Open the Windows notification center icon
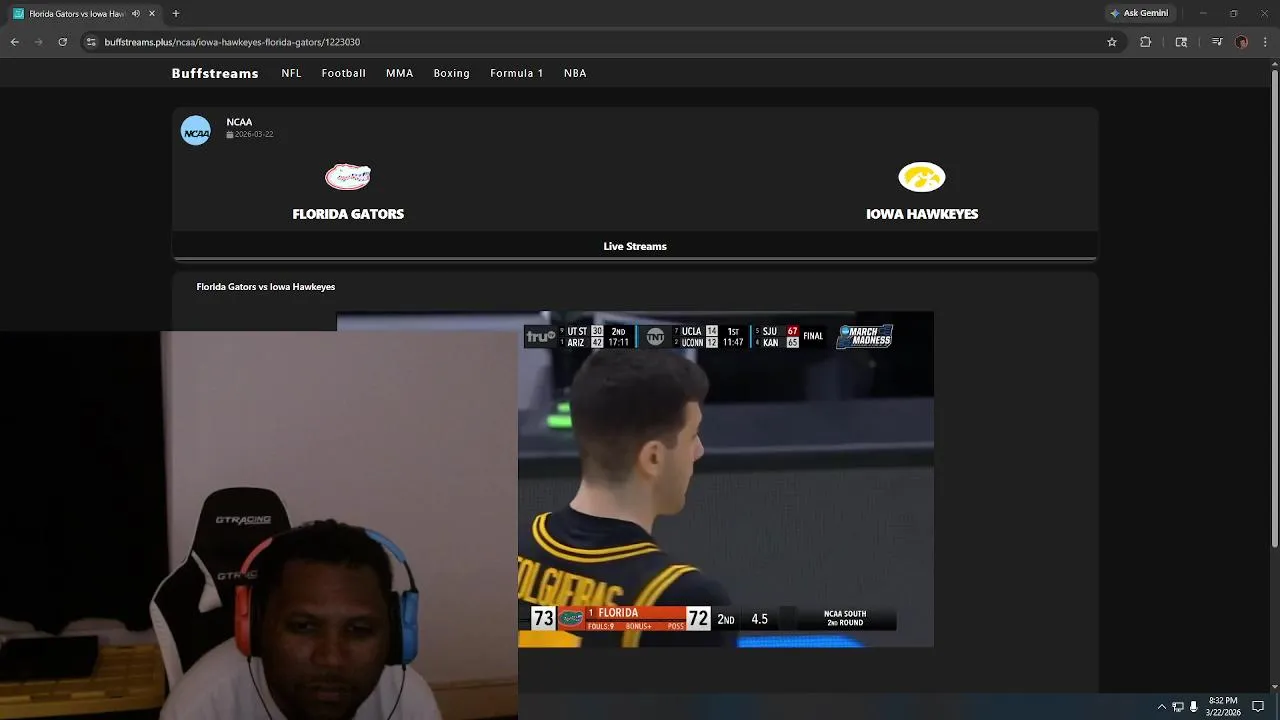The width and height of the screenshot is (1280, 720). (1258, 707)
